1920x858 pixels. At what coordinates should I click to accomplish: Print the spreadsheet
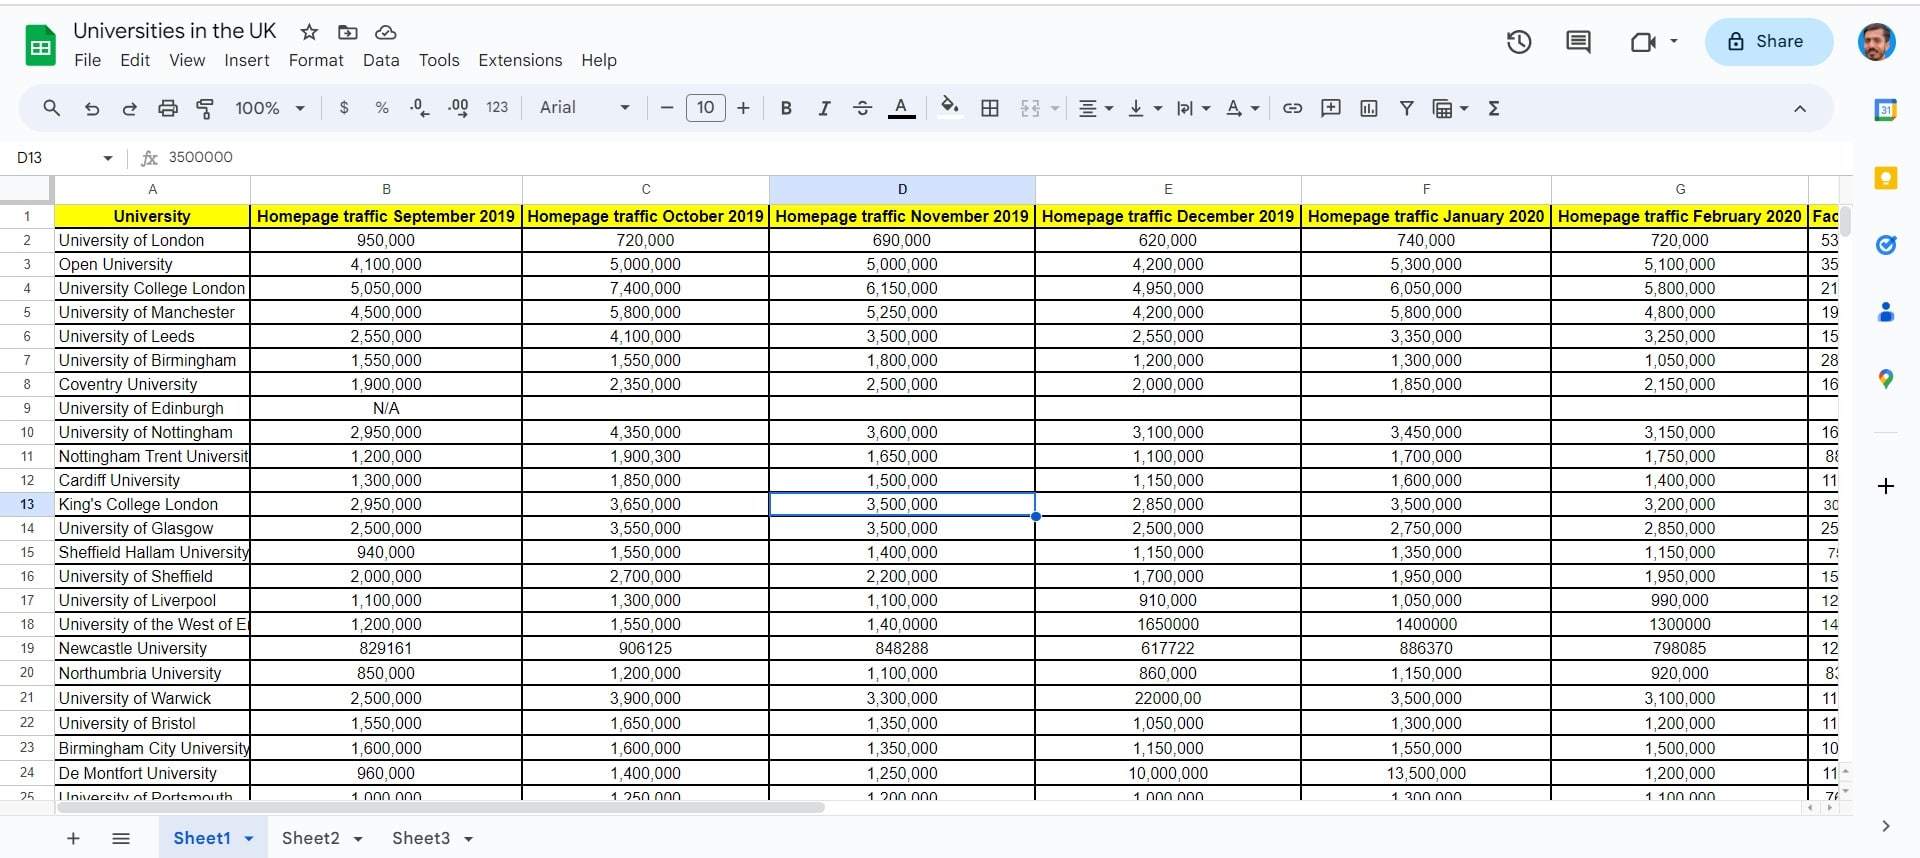point(168,108)
